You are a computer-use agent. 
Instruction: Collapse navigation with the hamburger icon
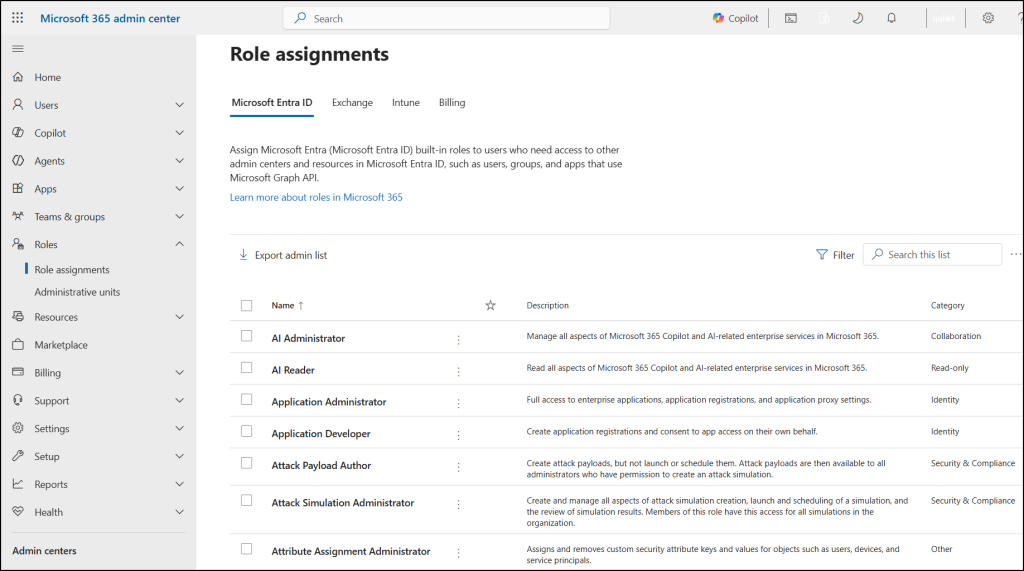pyautogui.click(x=18, y=48)
